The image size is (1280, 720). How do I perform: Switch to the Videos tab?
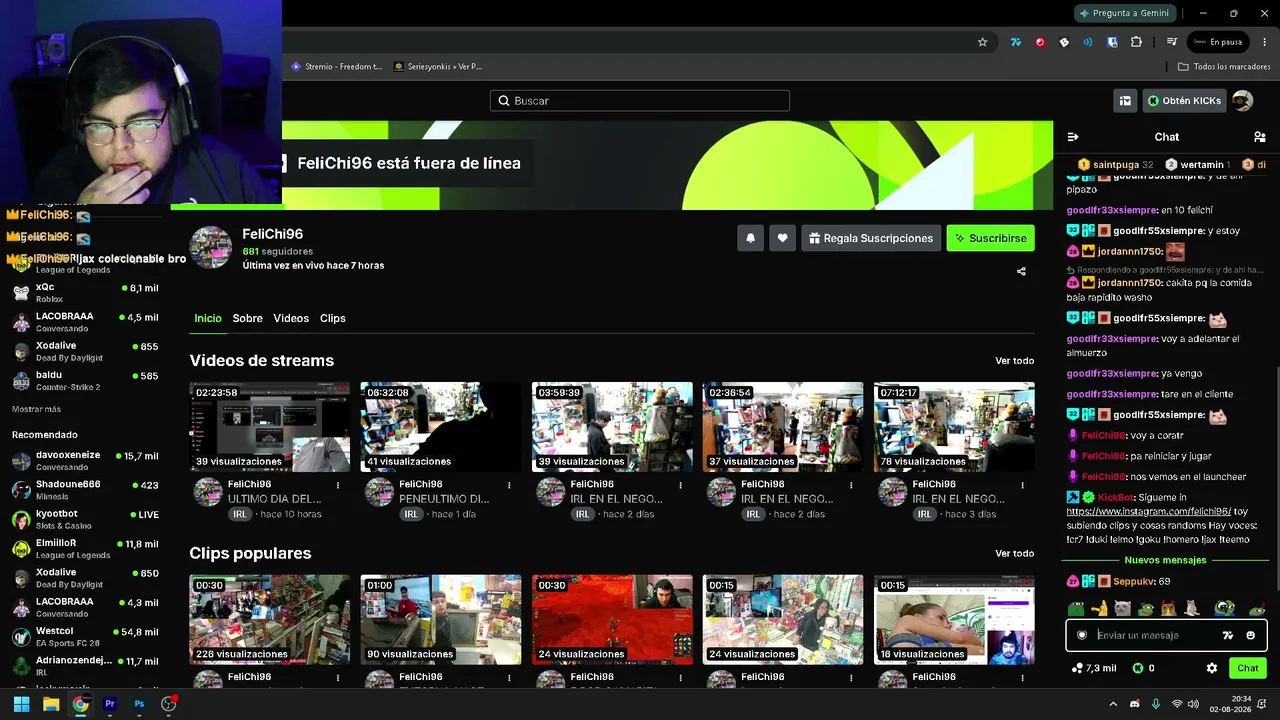pyautogui.click(x=291, y=318)
